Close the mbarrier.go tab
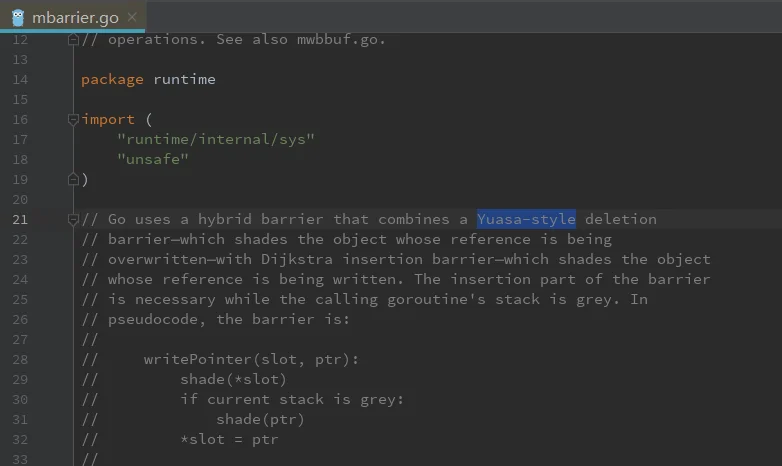This screenshot has height=466, width=782. coord(132,17)
